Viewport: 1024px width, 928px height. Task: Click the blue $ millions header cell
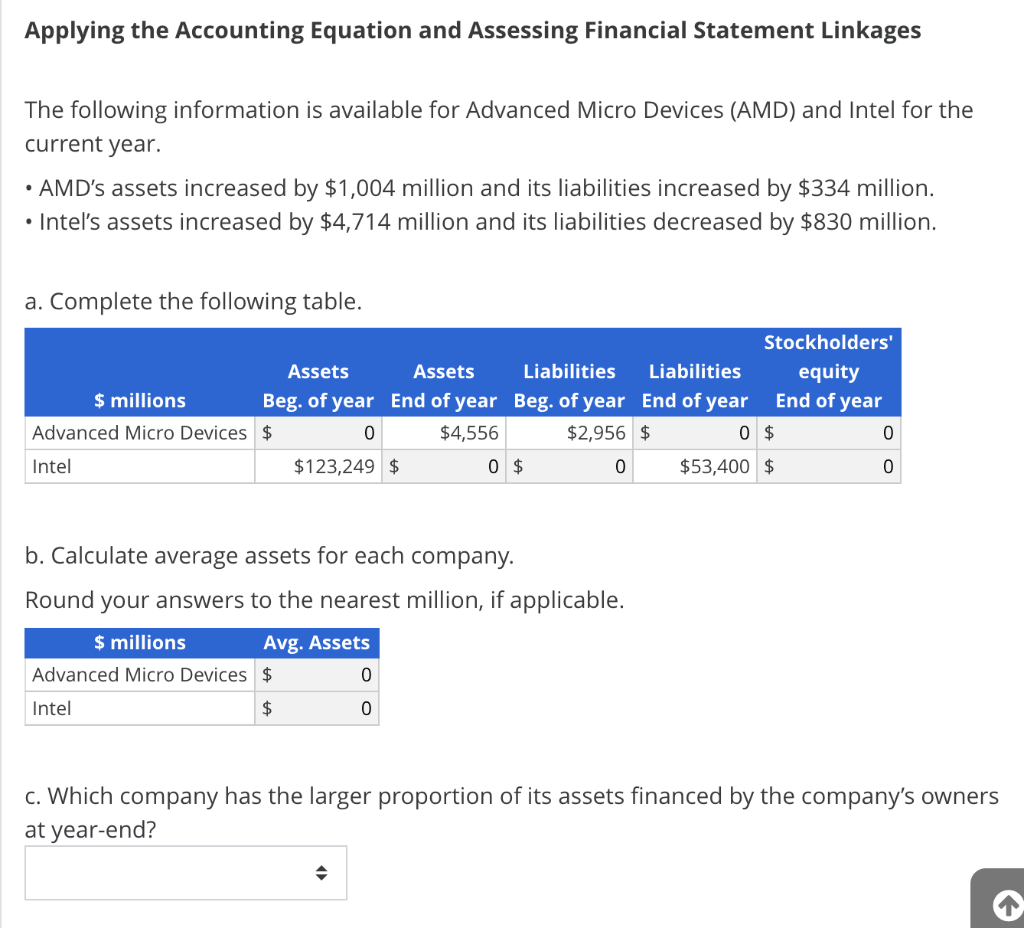139,400
